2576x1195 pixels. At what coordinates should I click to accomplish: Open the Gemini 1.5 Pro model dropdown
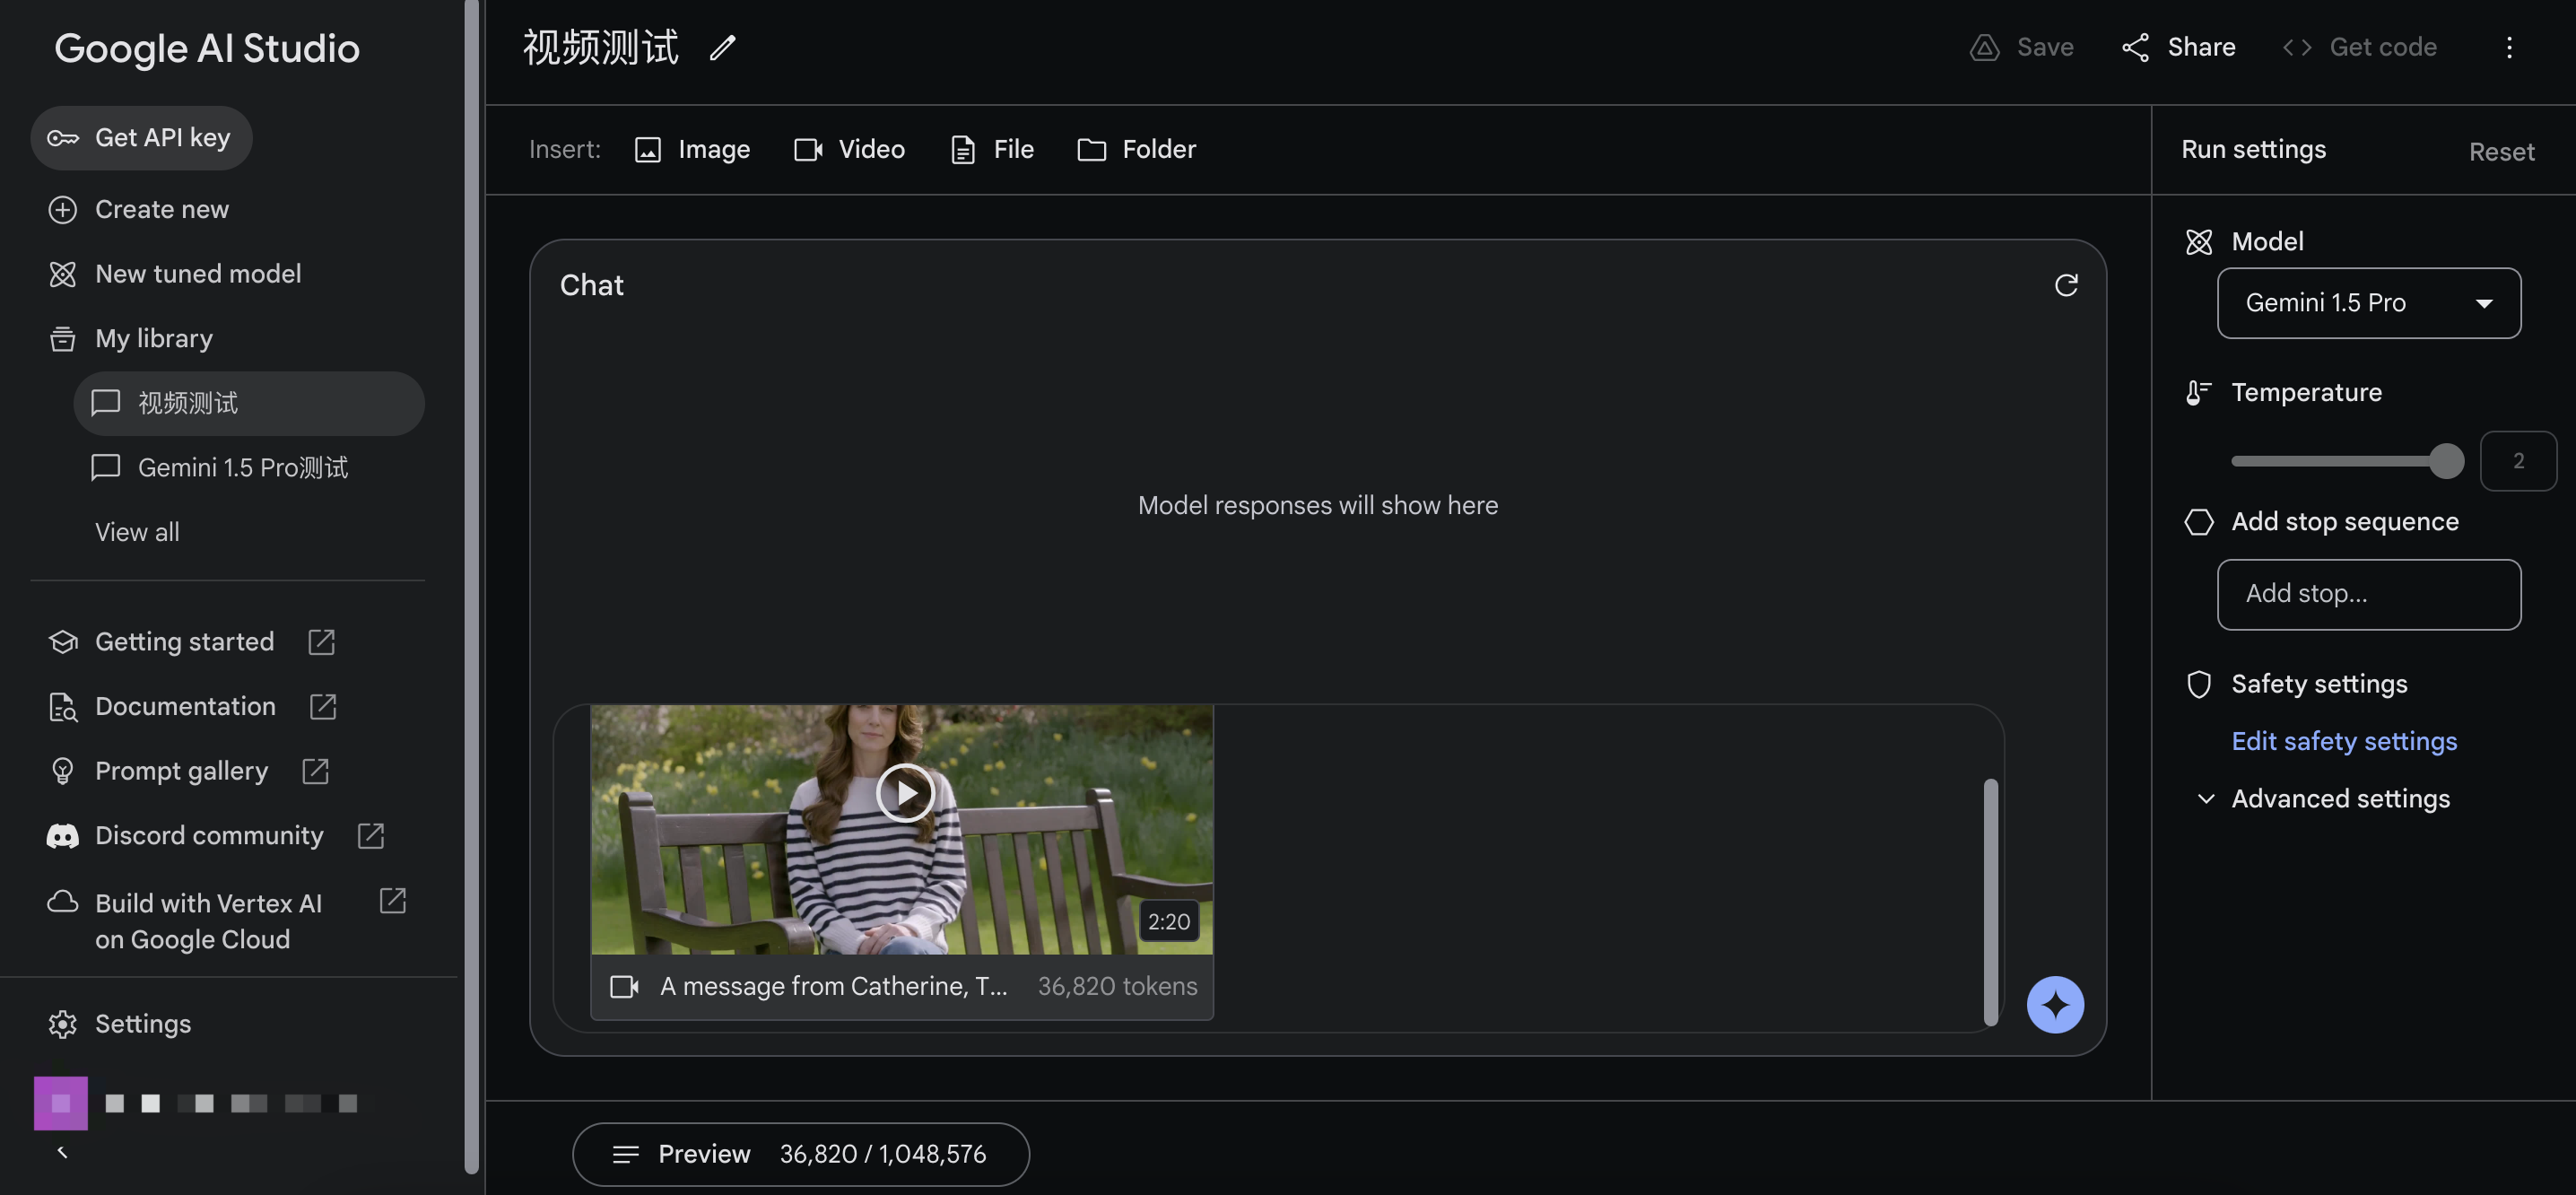tap(2368, 303)
